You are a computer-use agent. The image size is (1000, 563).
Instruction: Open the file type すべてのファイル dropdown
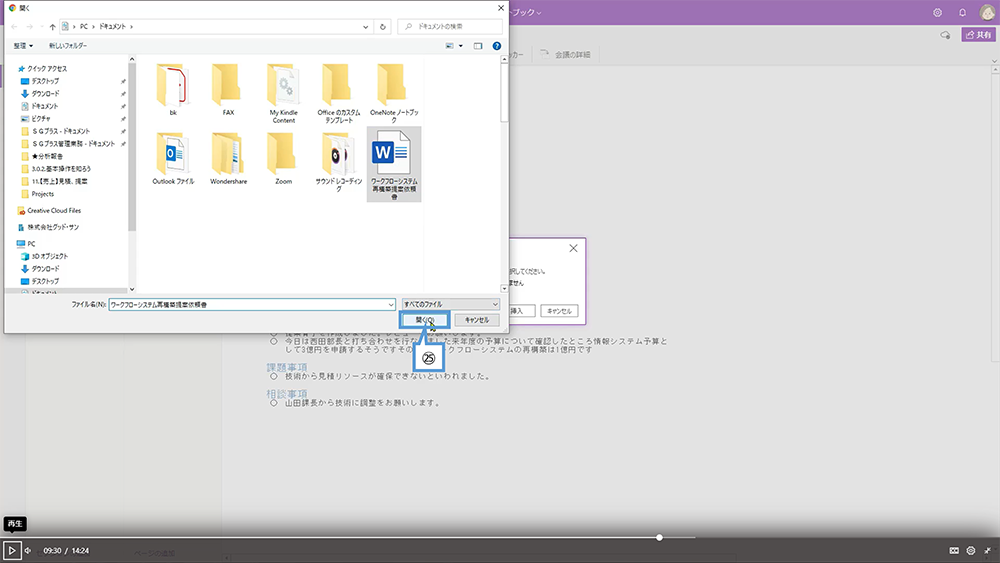(450, 304)
